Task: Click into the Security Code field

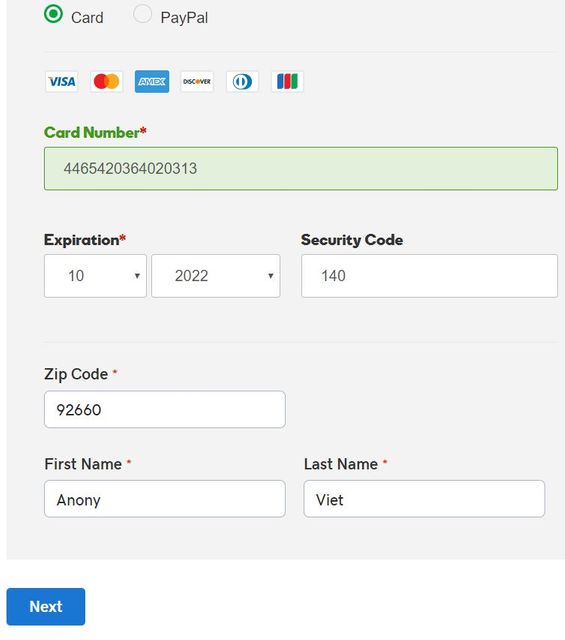Action: coord(429,276)
